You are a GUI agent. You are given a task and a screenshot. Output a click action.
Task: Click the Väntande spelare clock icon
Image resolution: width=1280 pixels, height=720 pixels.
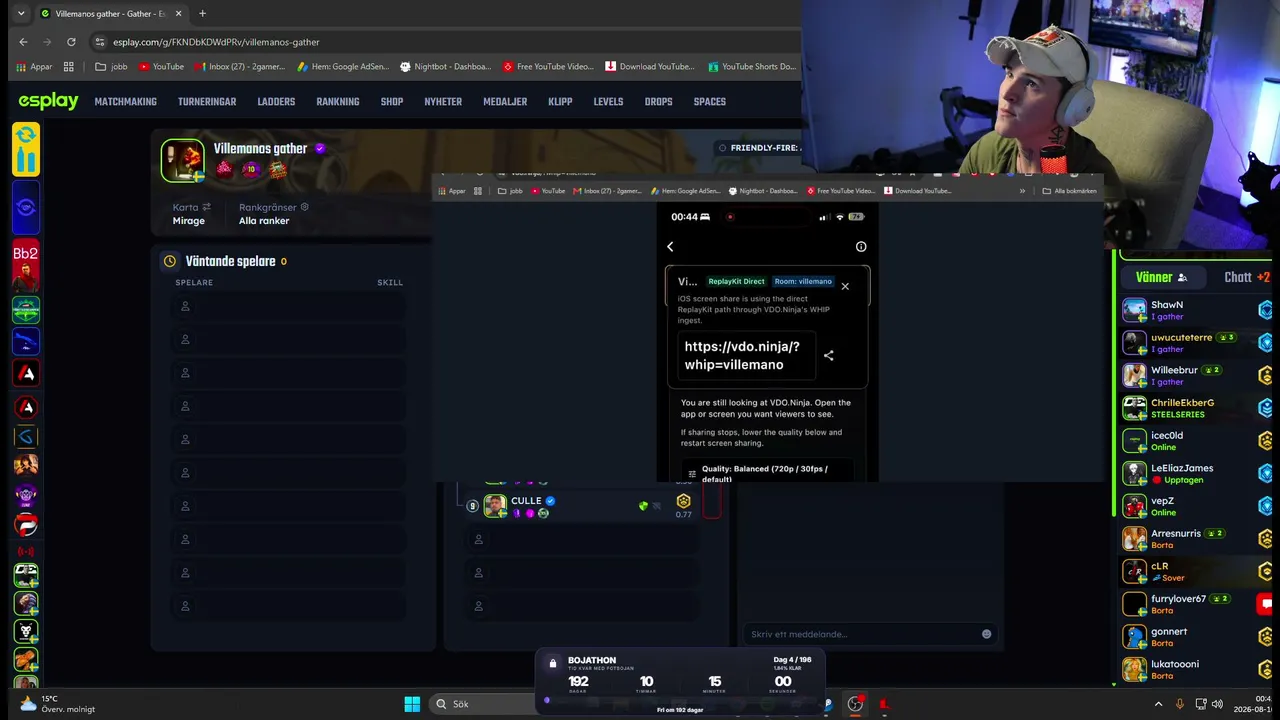pos(170,261)
